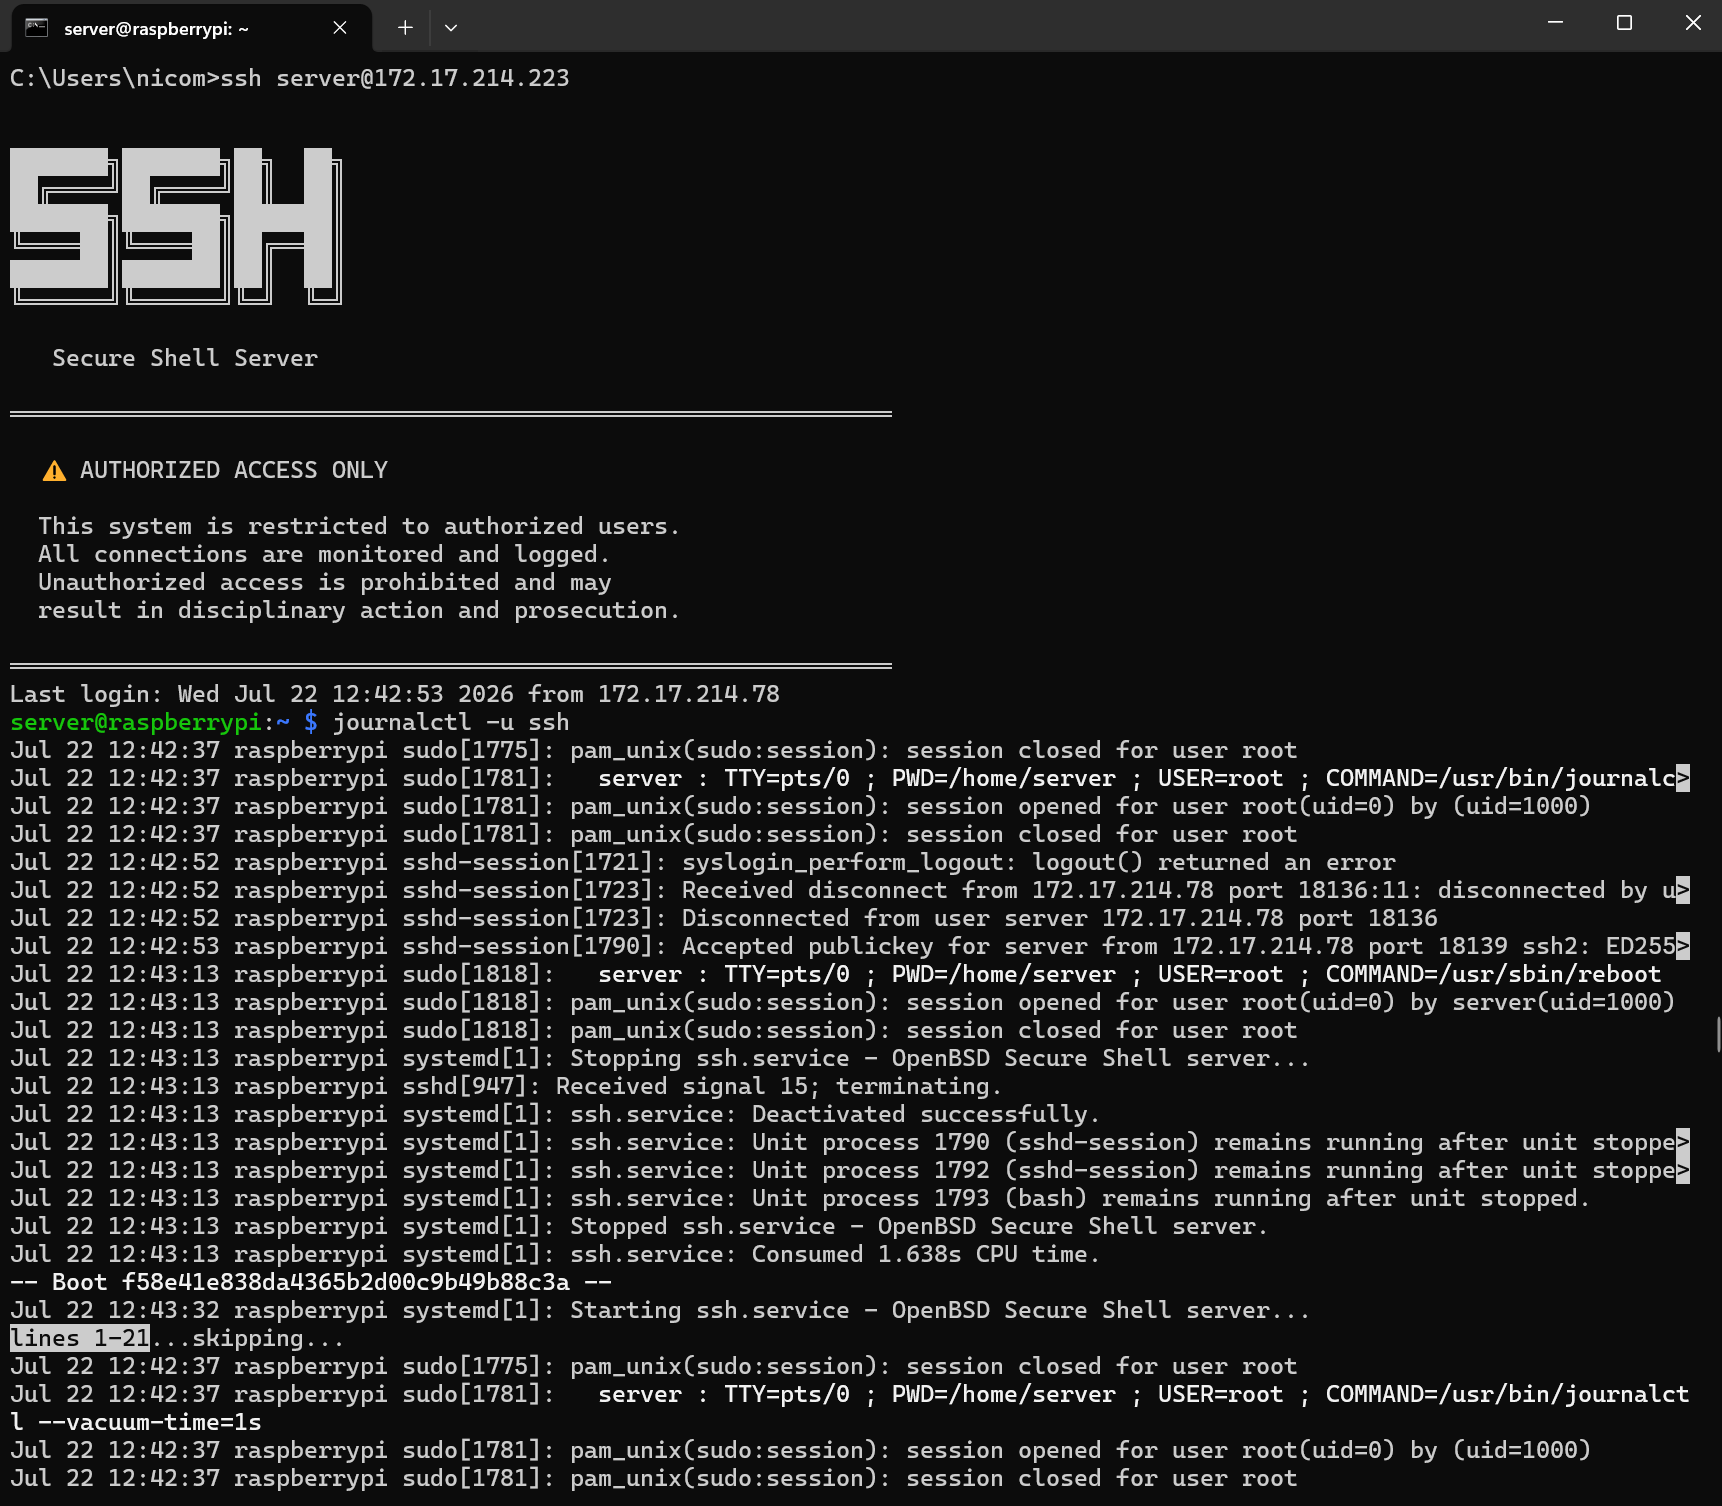
Task: Click 'COMMAND=/usr/sbin/reboot' in the log
Action: tap(1493, 974)
